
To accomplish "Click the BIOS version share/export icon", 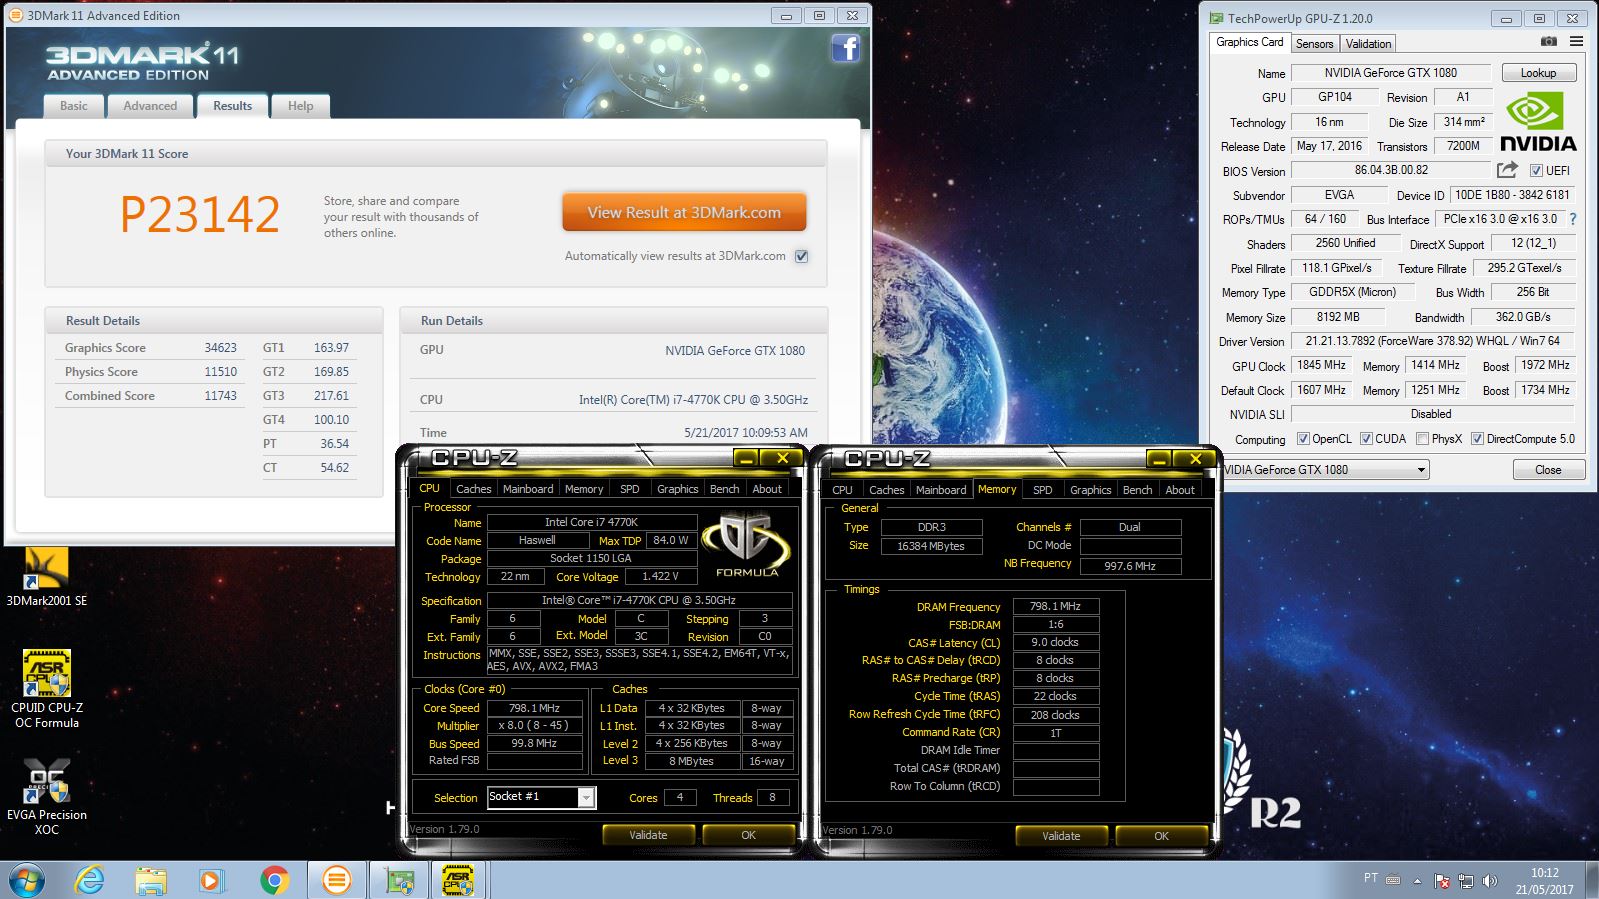I will 1507,170.
